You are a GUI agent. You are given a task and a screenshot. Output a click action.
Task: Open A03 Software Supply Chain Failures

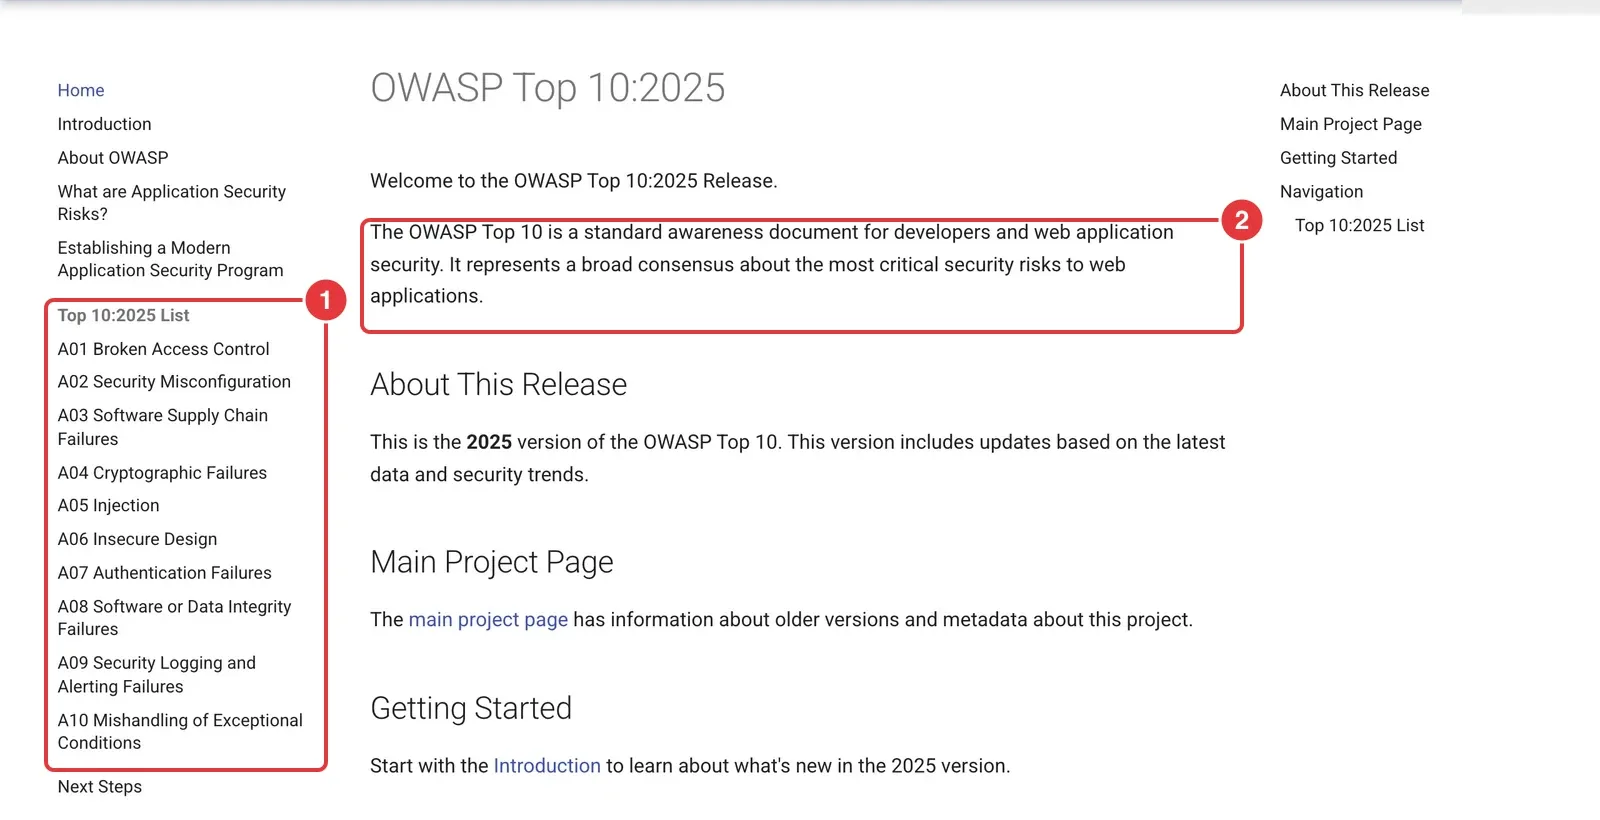(162, 427)
